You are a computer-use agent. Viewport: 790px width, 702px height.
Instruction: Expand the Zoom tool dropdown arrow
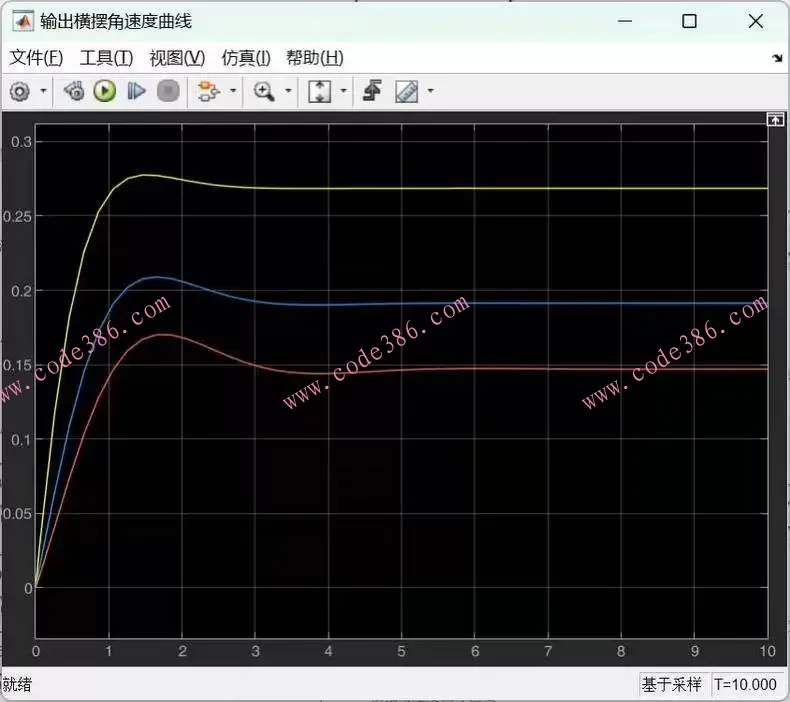[289, 92]
